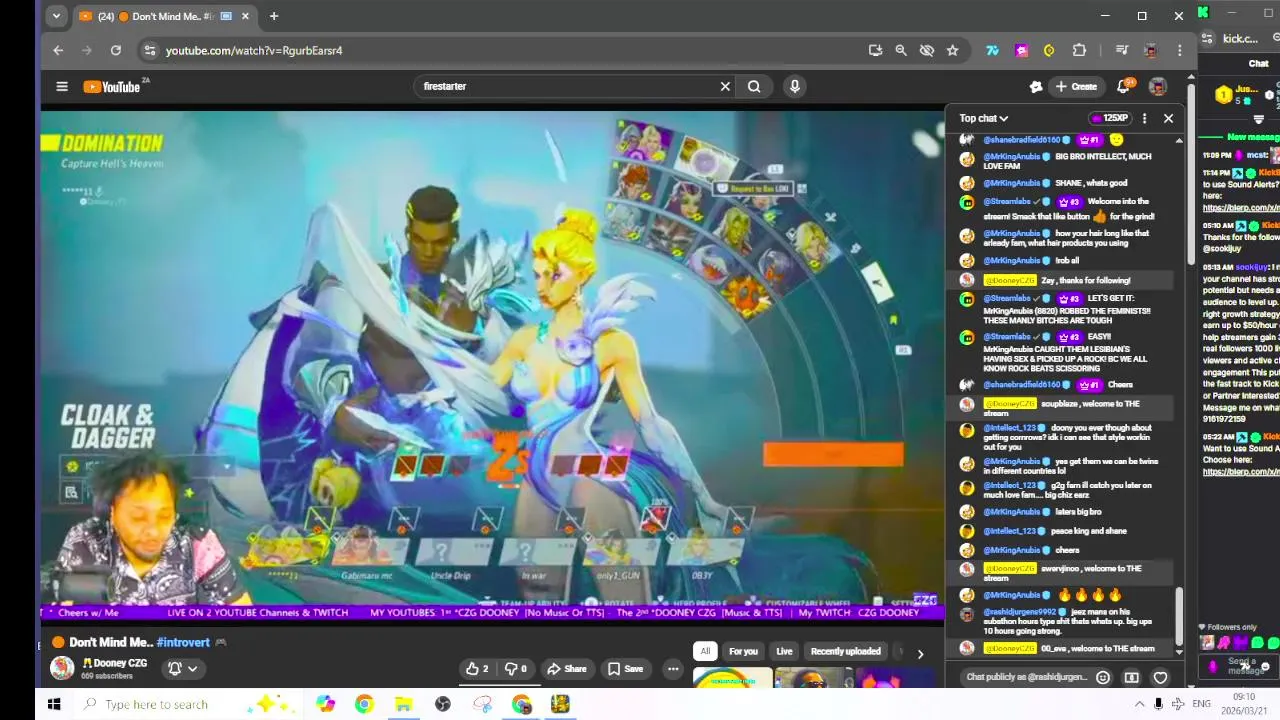This screenshot has height=720, width=1280.
Task: Bookmark this page with the star
Action: 953,50
